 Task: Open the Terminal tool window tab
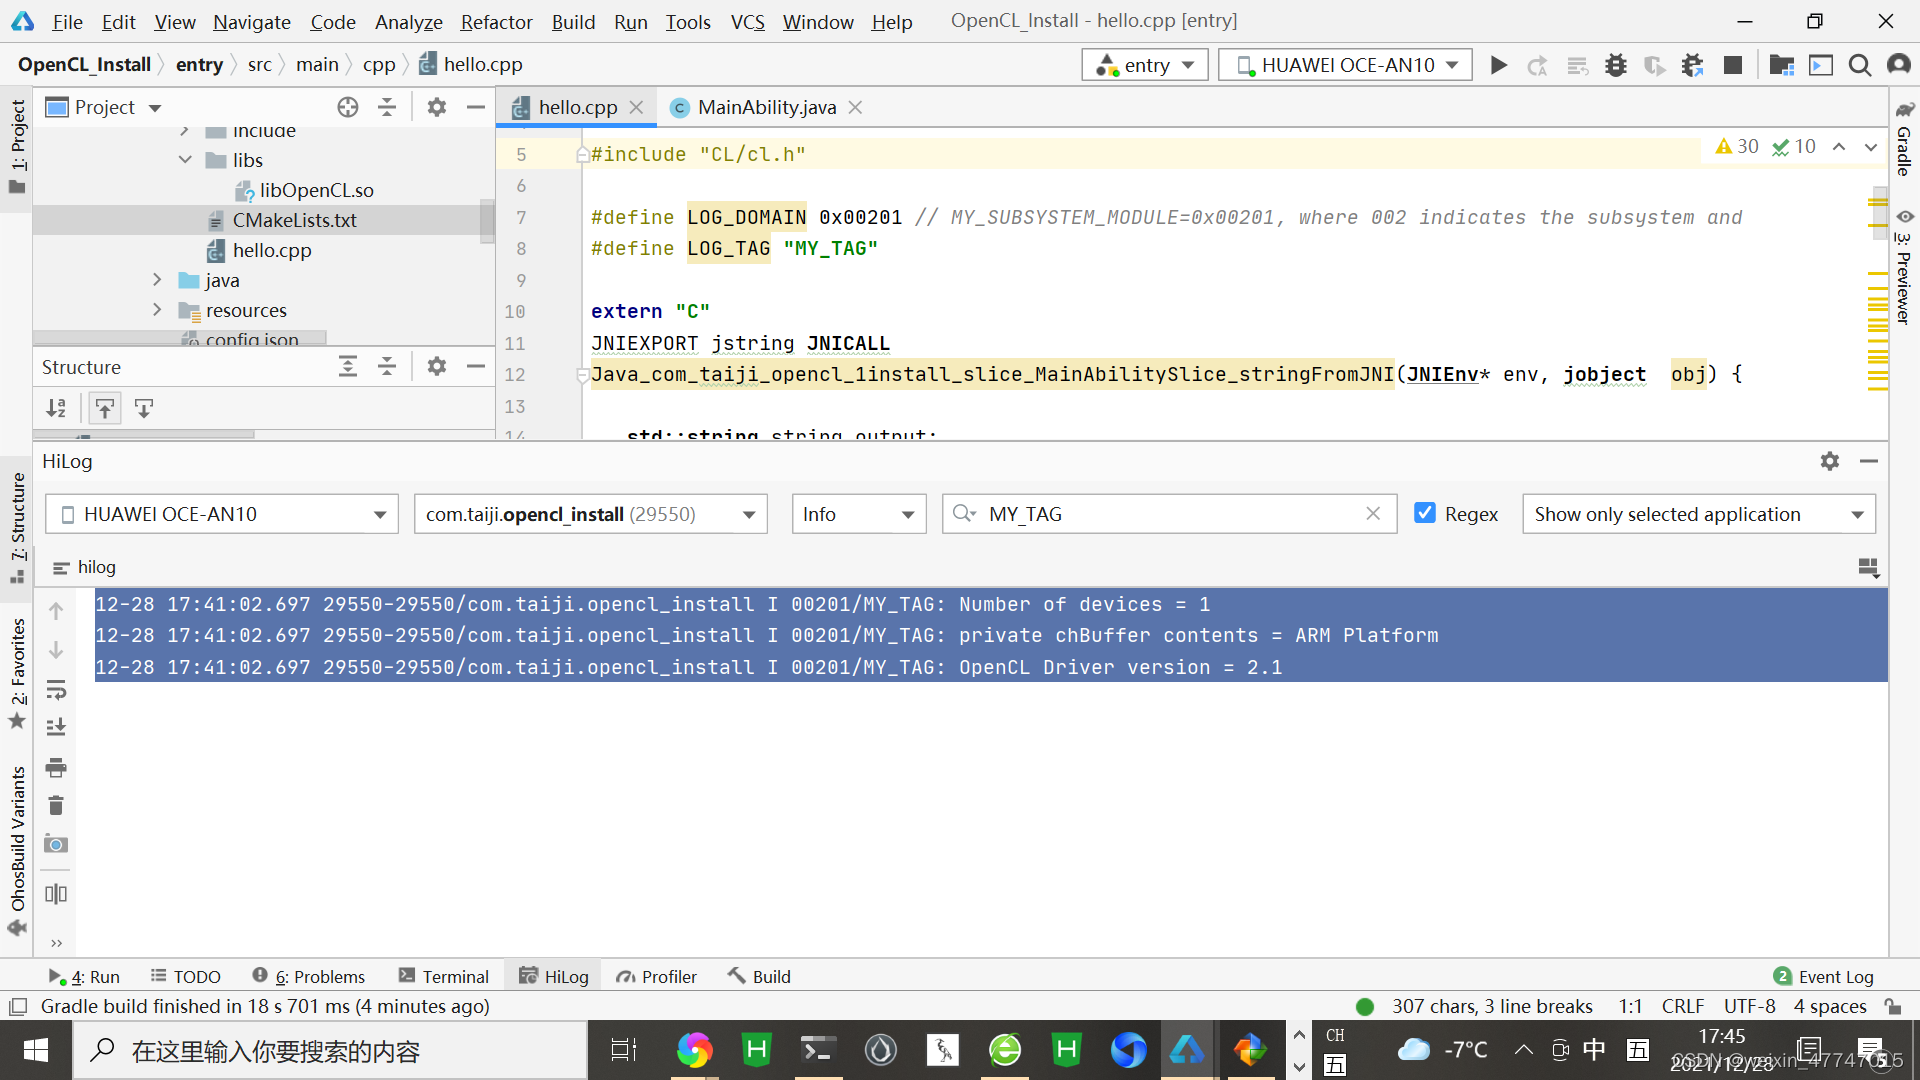tap(444, 976)
